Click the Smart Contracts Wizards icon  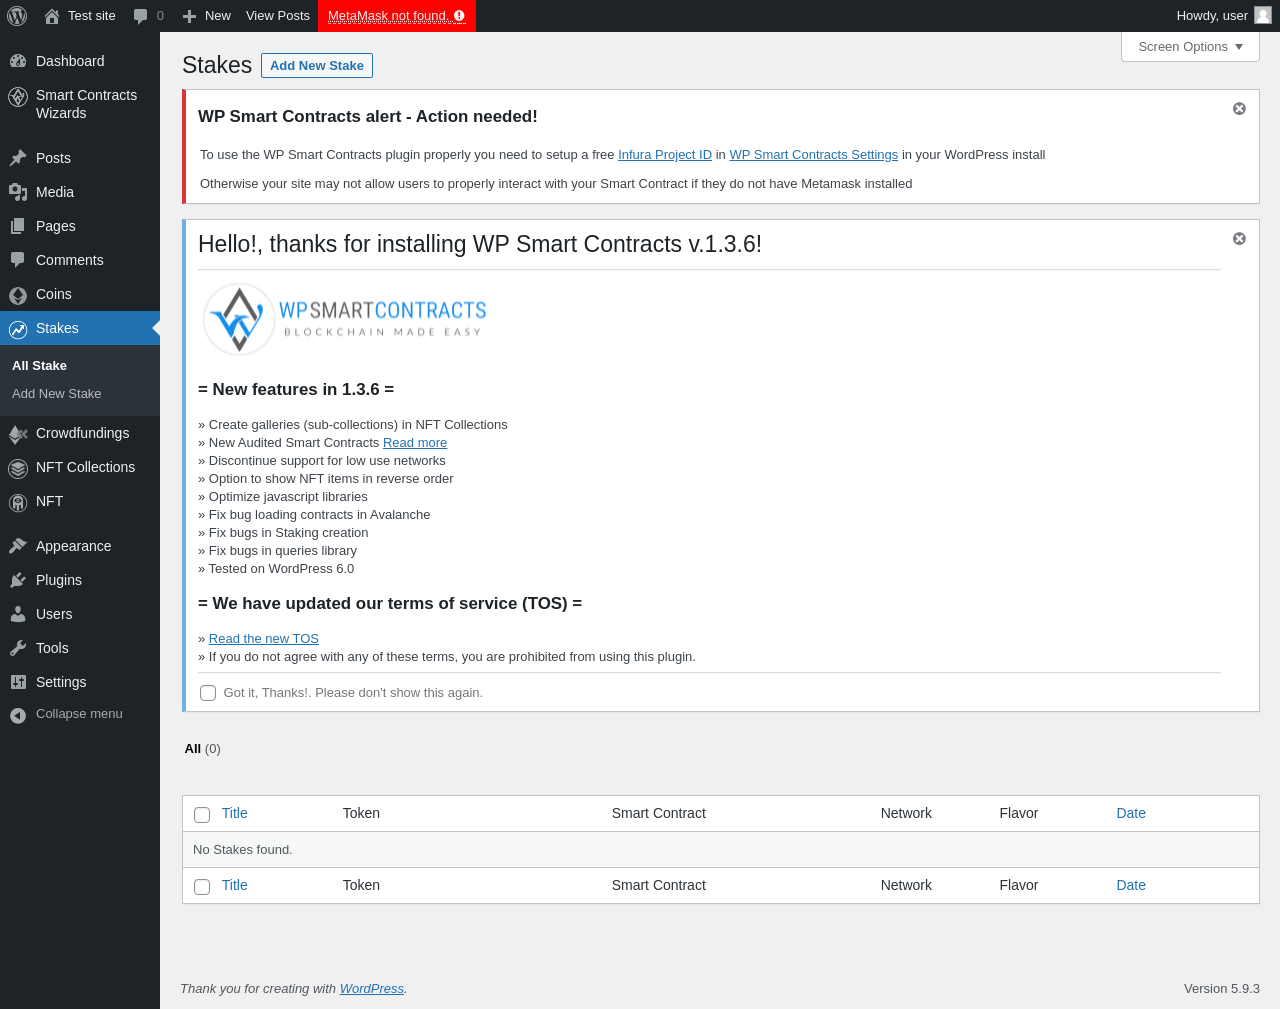18,96
